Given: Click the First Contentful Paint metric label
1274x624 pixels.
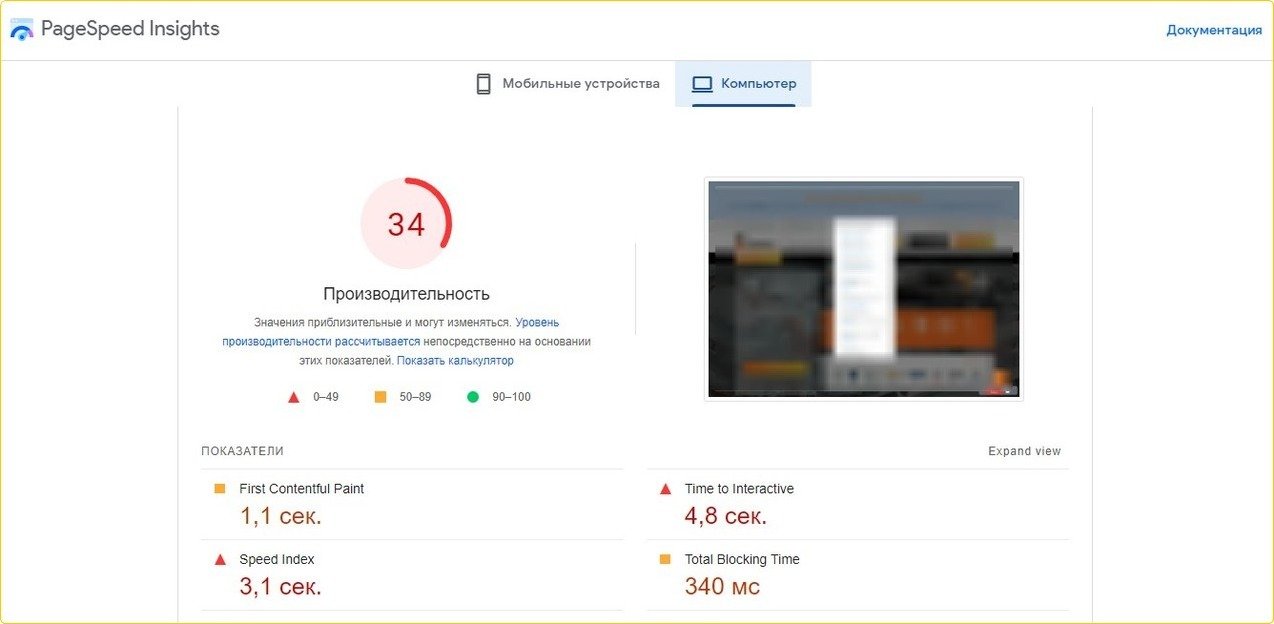Looking at the screenshot, I should coord(301,489).
